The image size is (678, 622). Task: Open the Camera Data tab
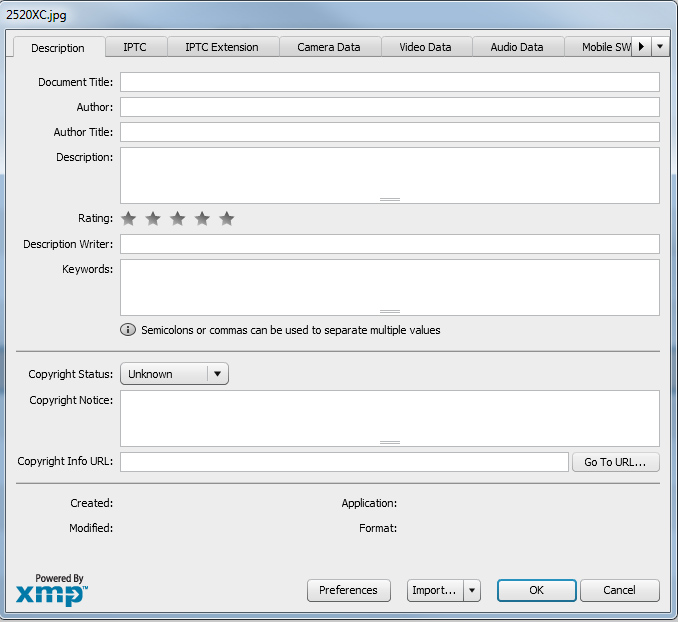click(328, 47)
